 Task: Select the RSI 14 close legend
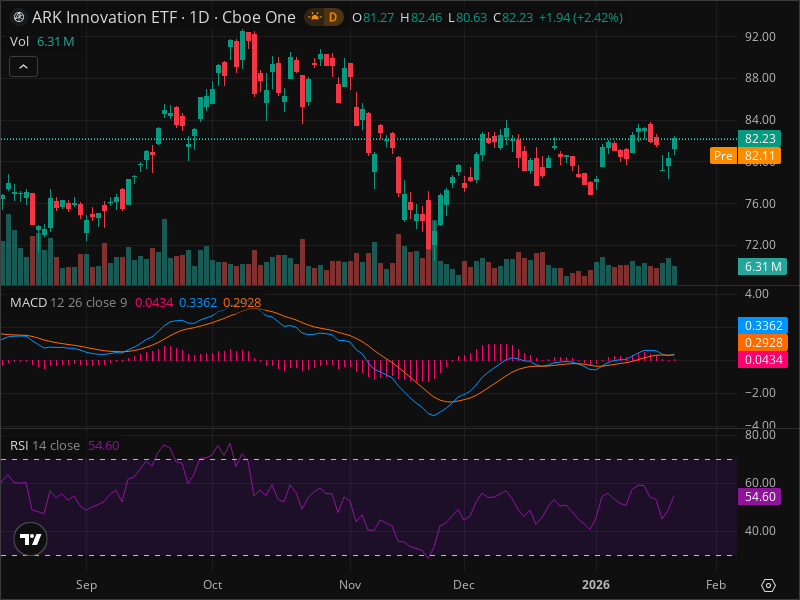(x=45, y=445)
